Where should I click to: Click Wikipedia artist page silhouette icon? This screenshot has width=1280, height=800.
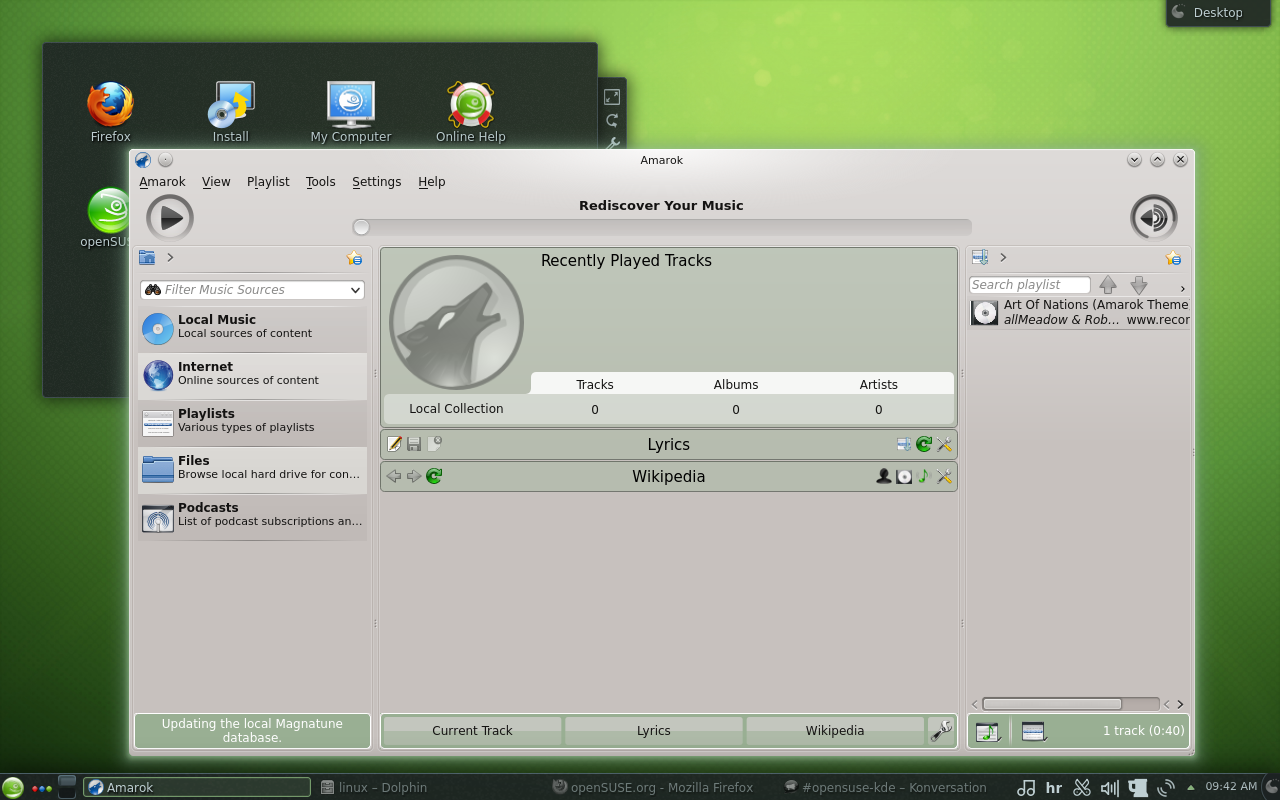click(883, 476)
